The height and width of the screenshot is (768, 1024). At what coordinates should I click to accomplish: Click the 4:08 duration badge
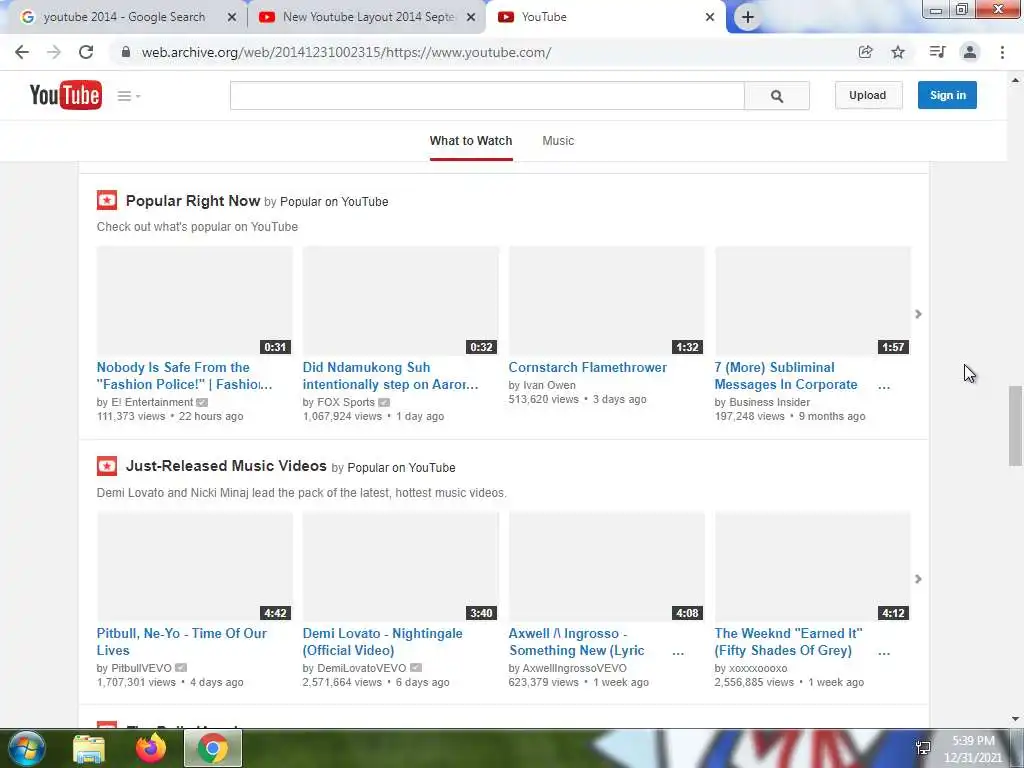click(687, 613)
